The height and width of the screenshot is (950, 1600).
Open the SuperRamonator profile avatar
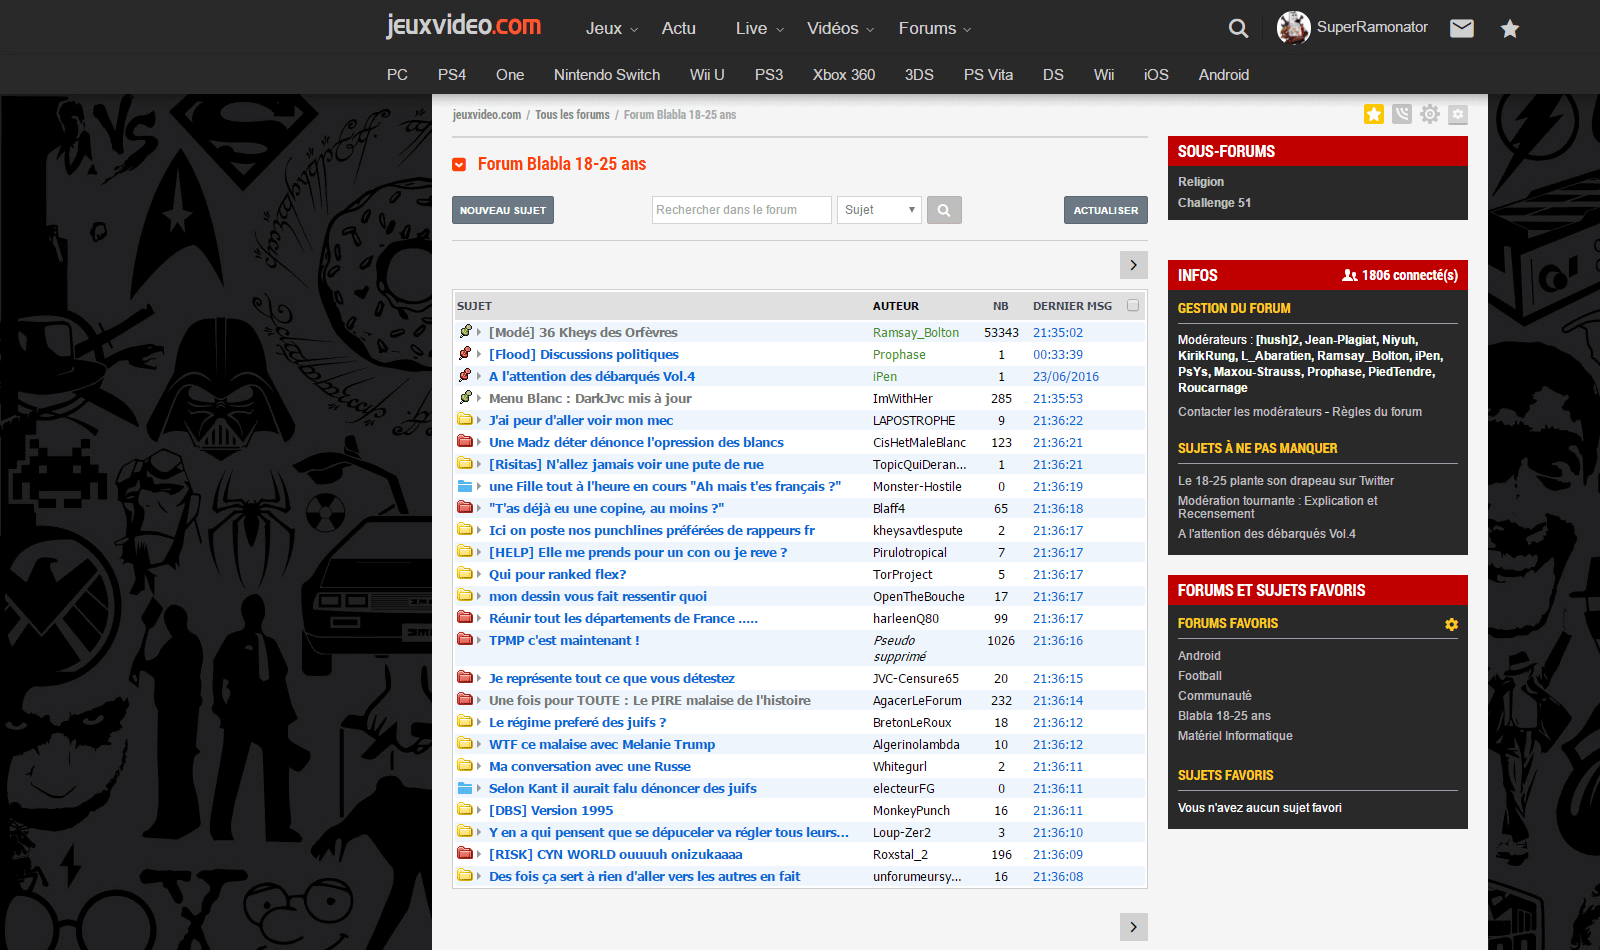[1293, 28]
